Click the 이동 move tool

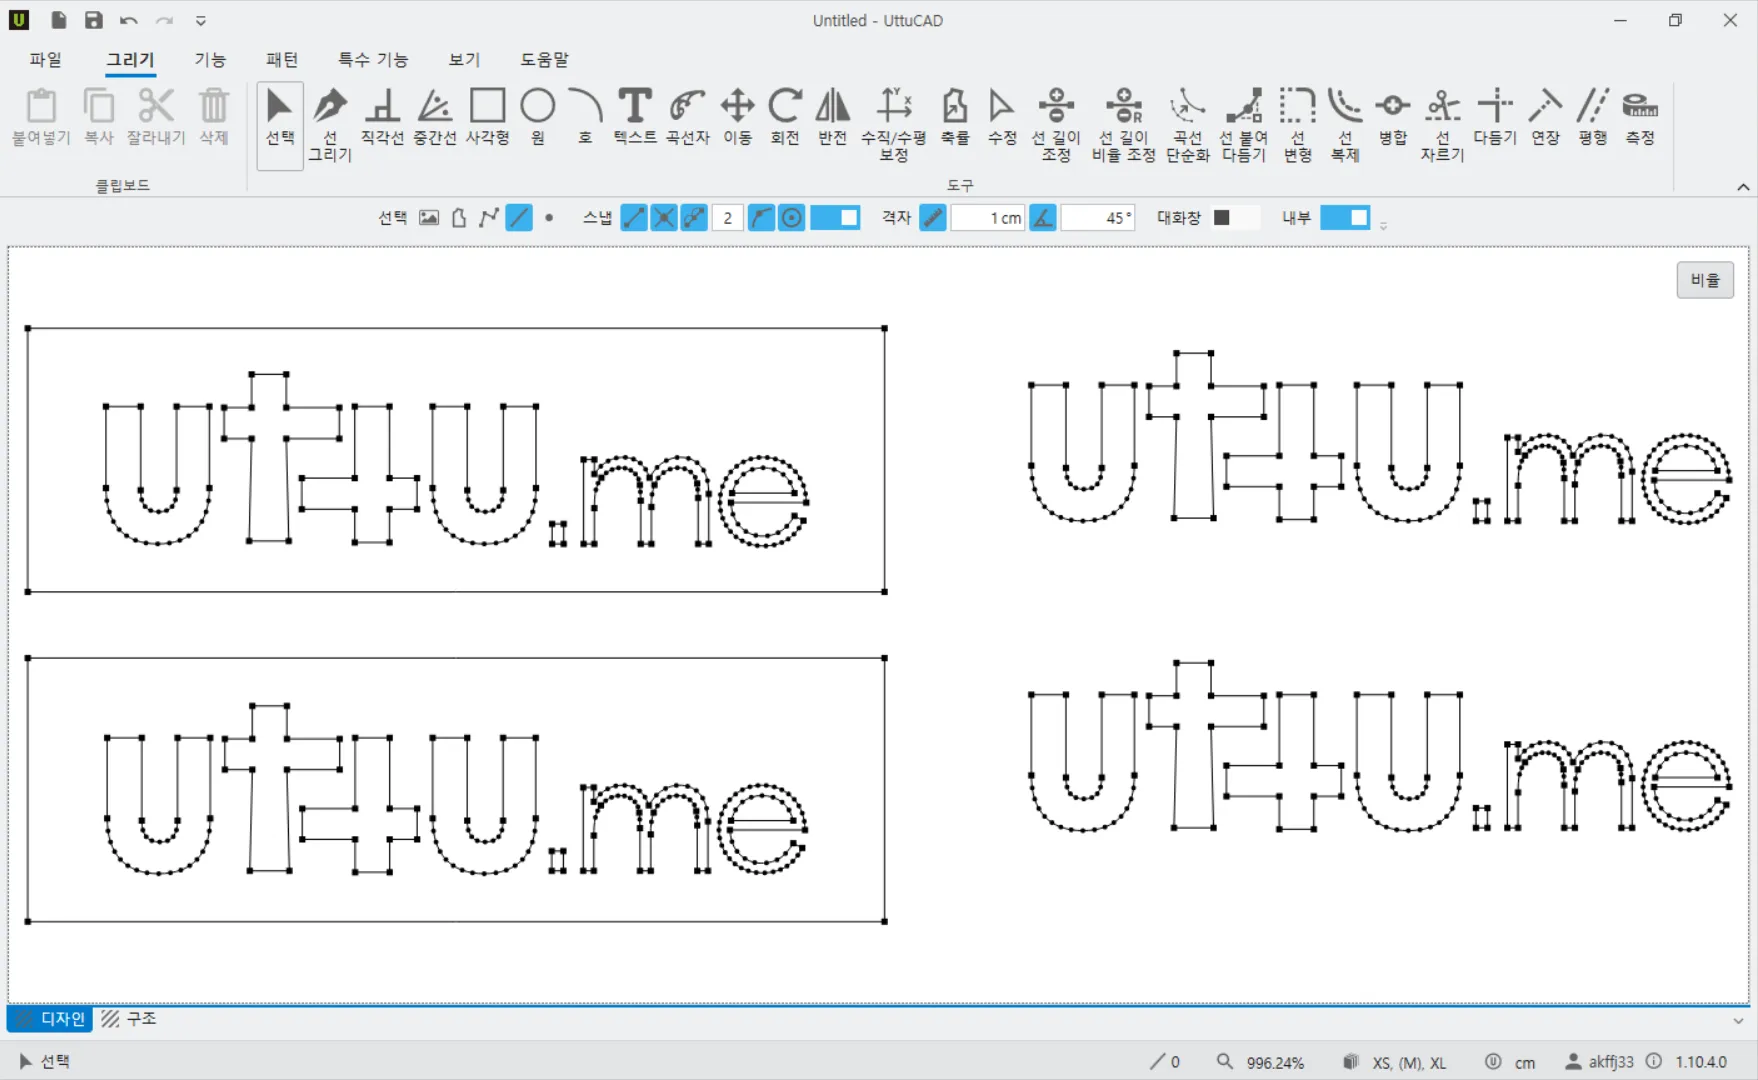pyautogui.click(x=738, y=118)
